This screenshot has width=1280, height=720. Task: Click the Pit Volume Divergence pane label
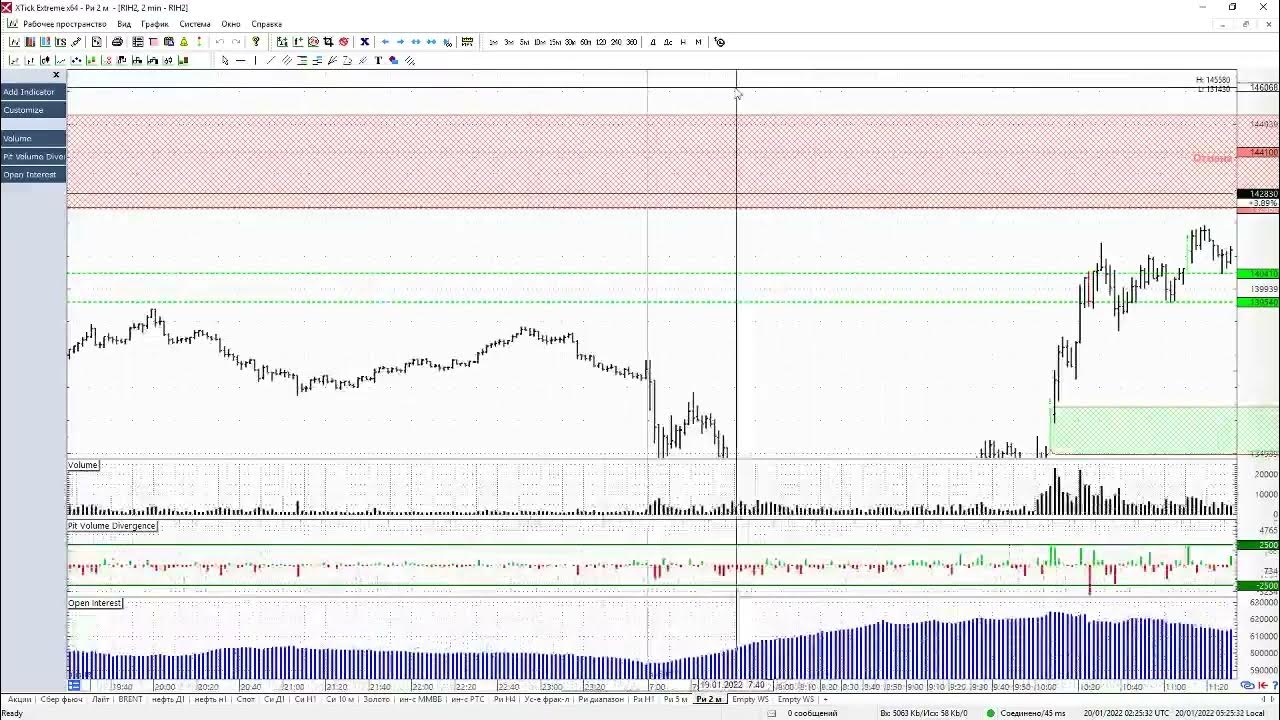[112, 526]
